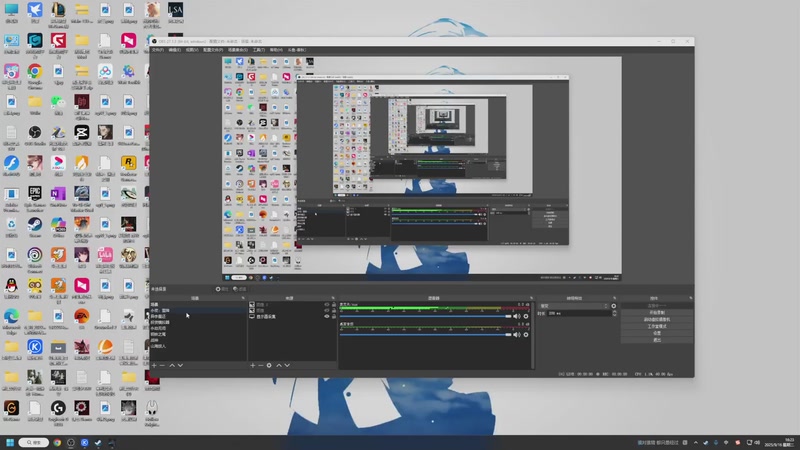Toggle the eye icon of the second image source
The width and height of the screenshot is (800, 450).
pos(327,310)
